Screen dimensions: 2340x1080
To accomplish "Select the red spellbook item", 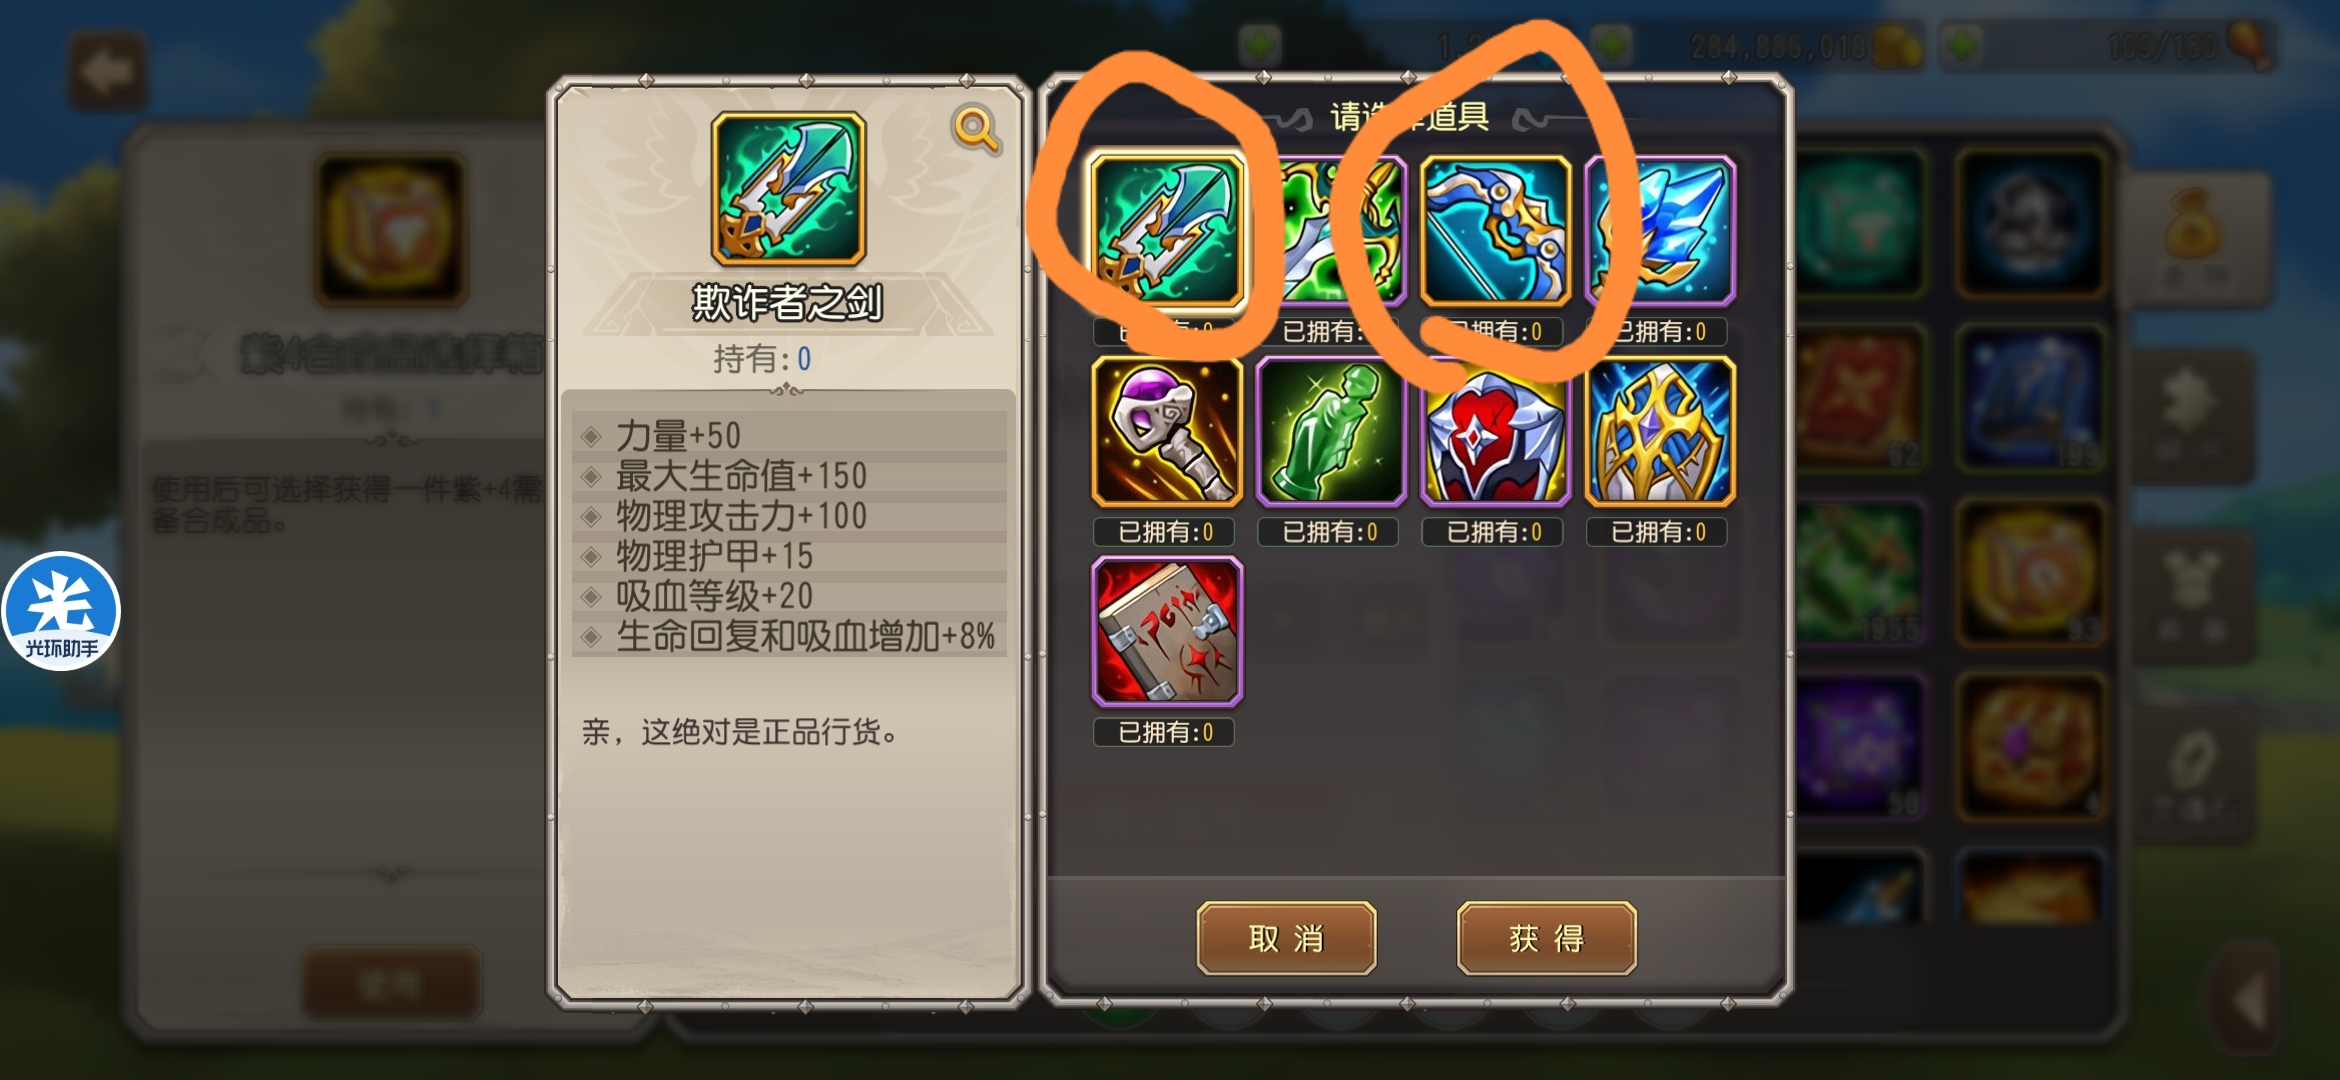I will tap(1167, 631).
